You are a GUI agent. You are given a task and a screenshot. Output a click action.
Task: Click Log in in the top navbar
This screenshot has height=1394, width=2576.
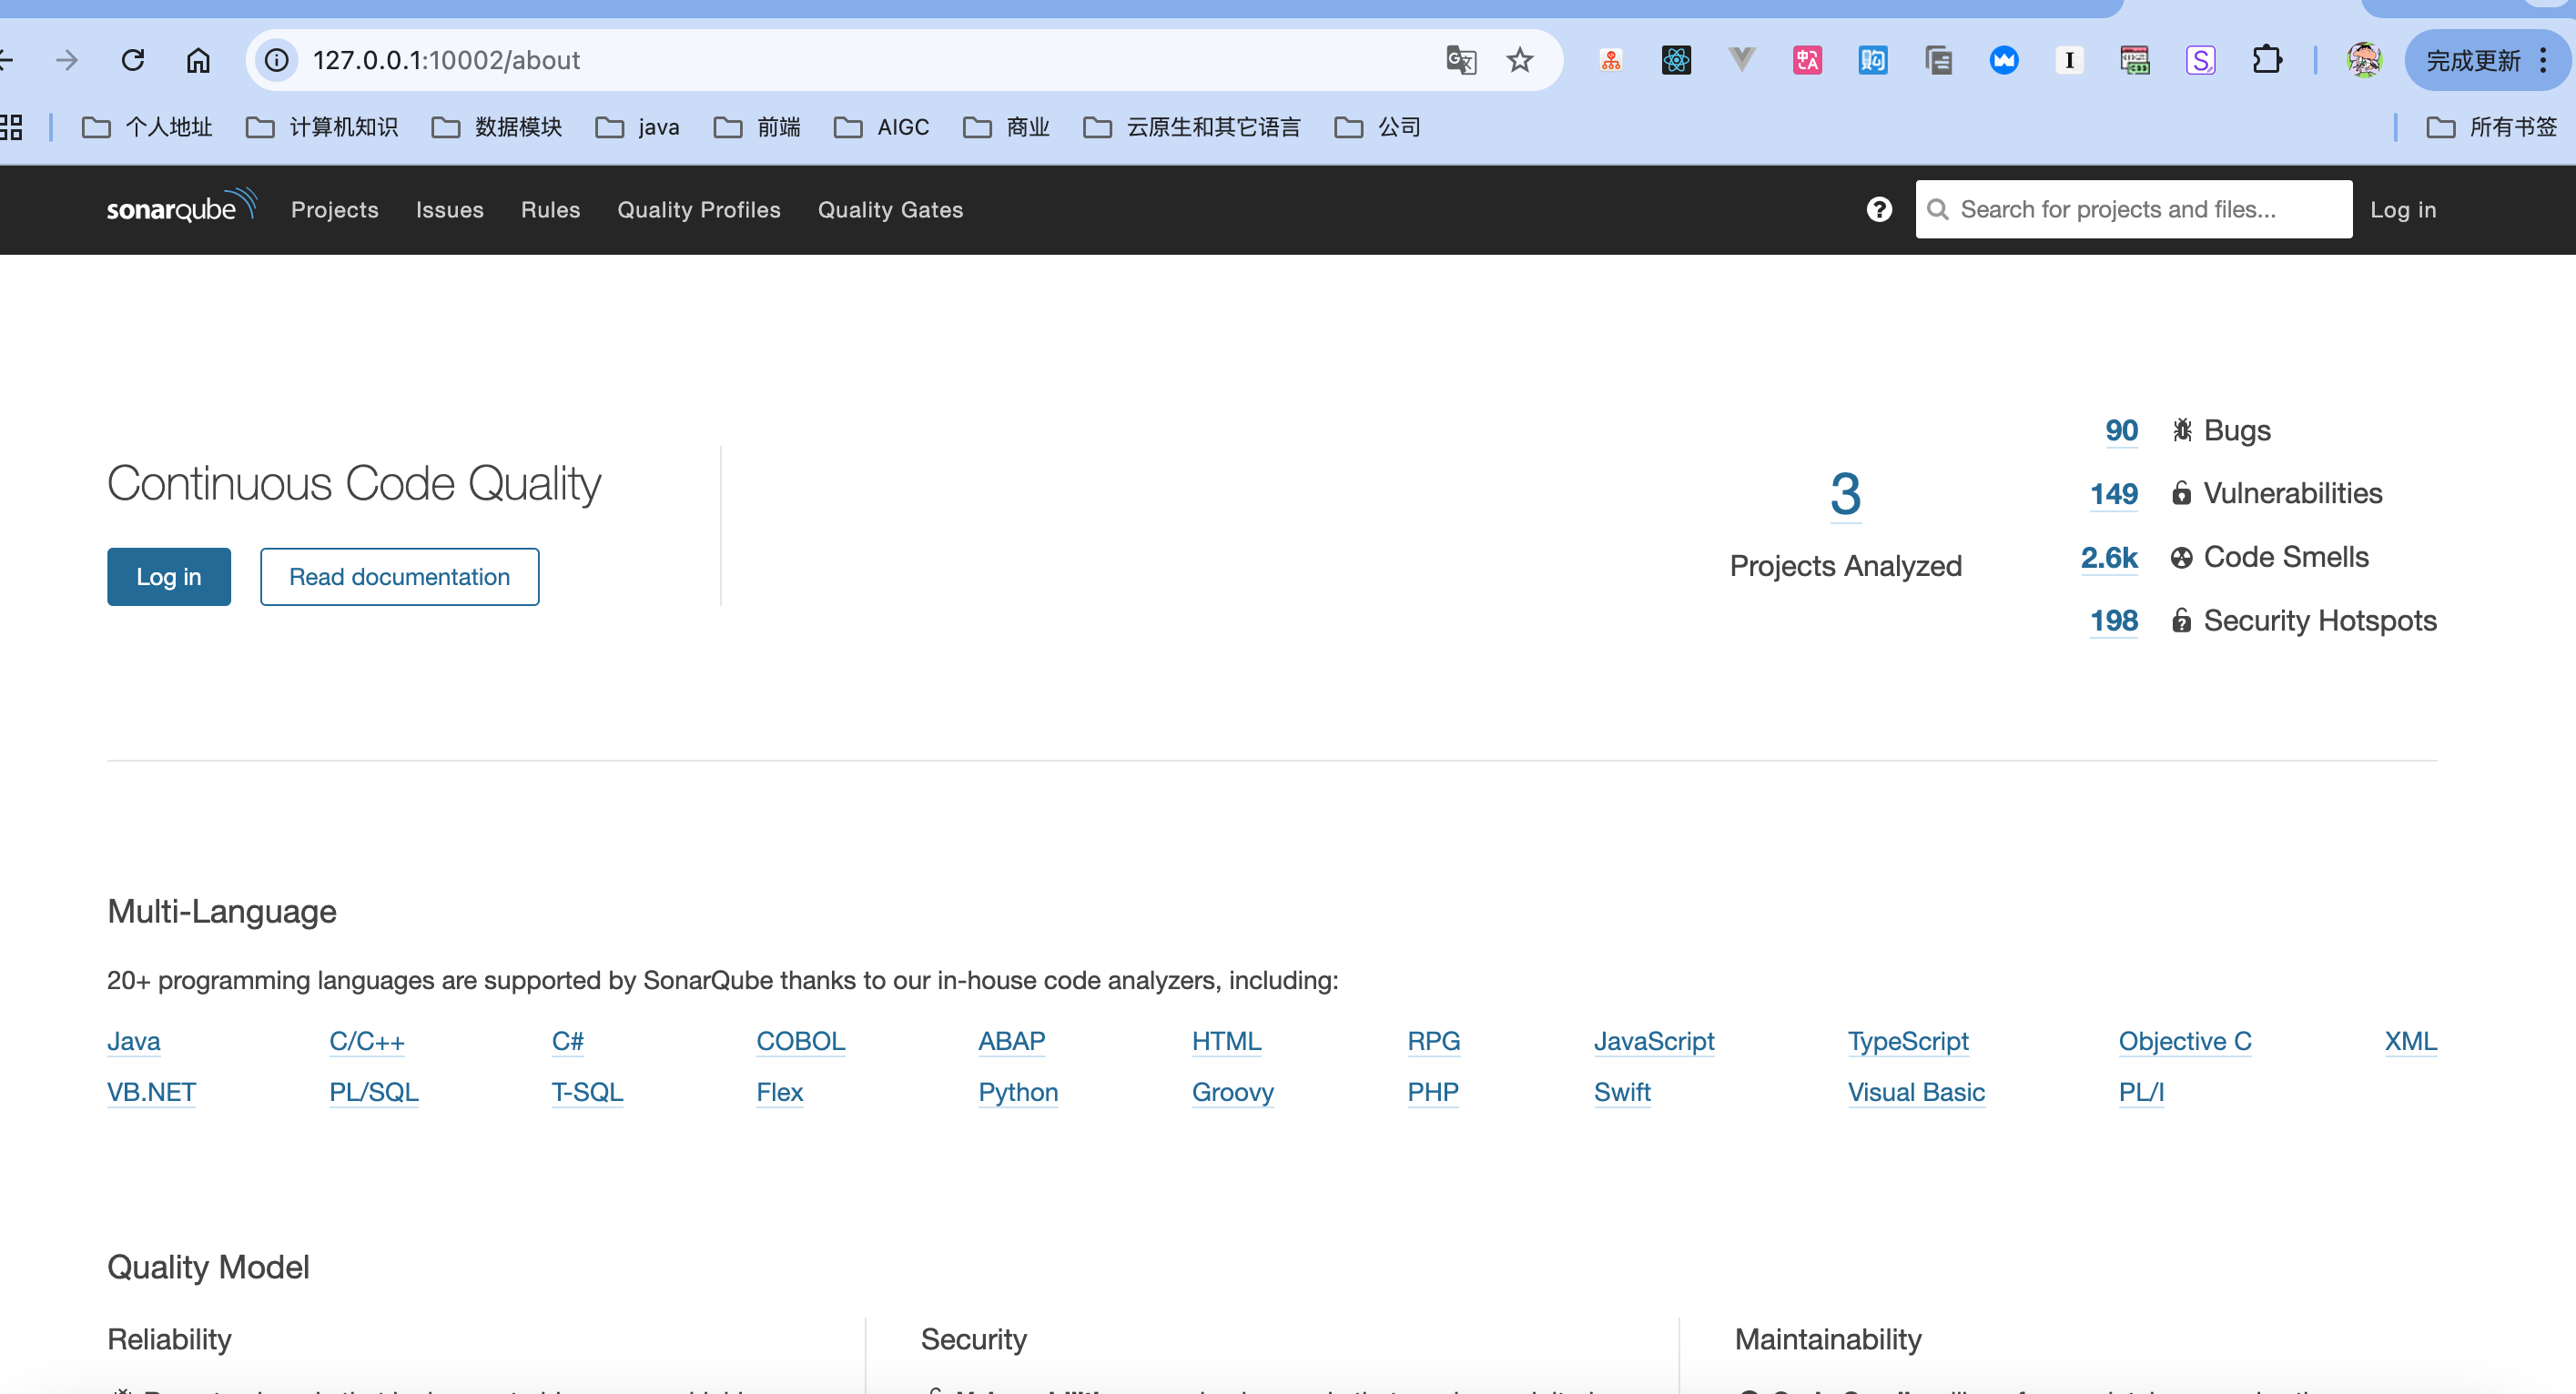pos(2403,209)
